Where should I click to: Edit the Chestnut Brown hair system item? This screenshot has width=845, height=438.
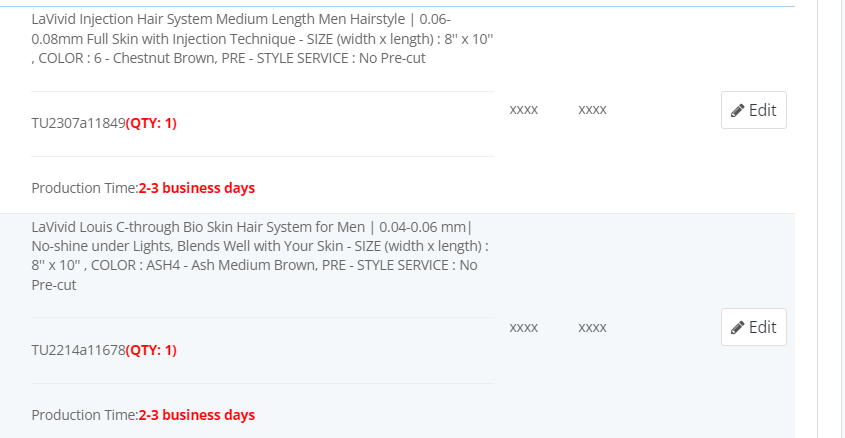click(753, 110)
